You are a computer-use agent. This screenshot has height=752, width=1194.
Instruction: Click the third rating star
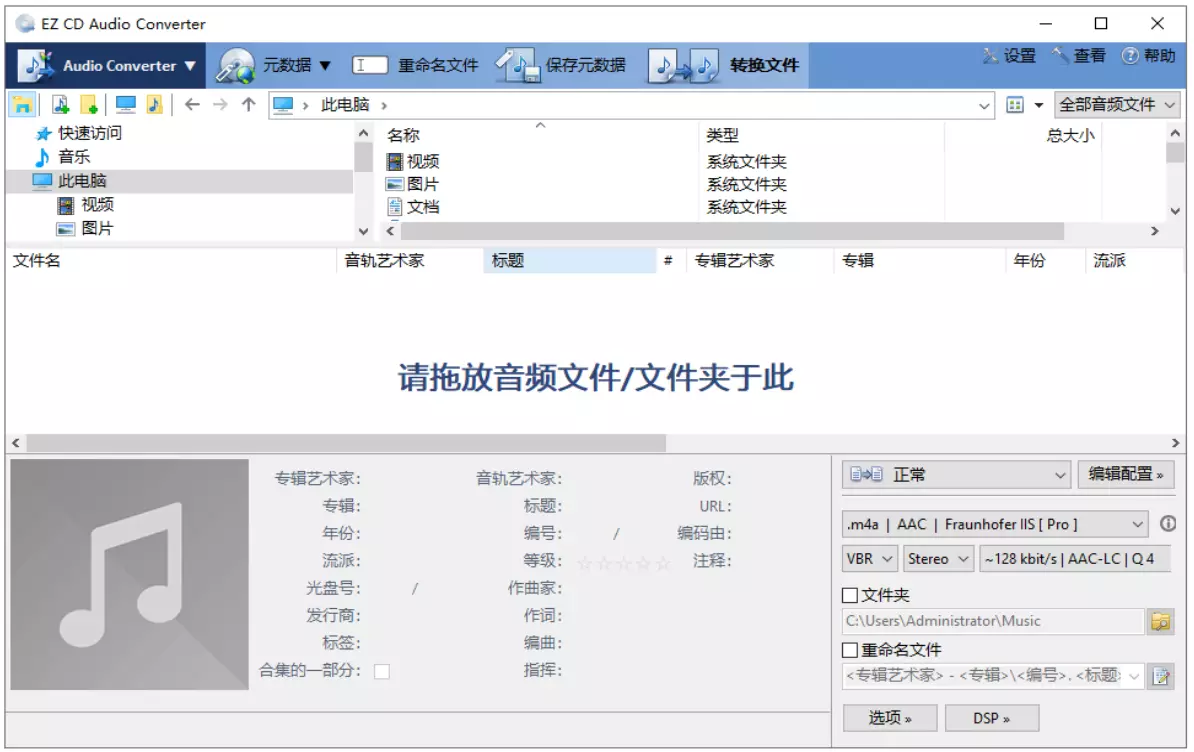624,563
